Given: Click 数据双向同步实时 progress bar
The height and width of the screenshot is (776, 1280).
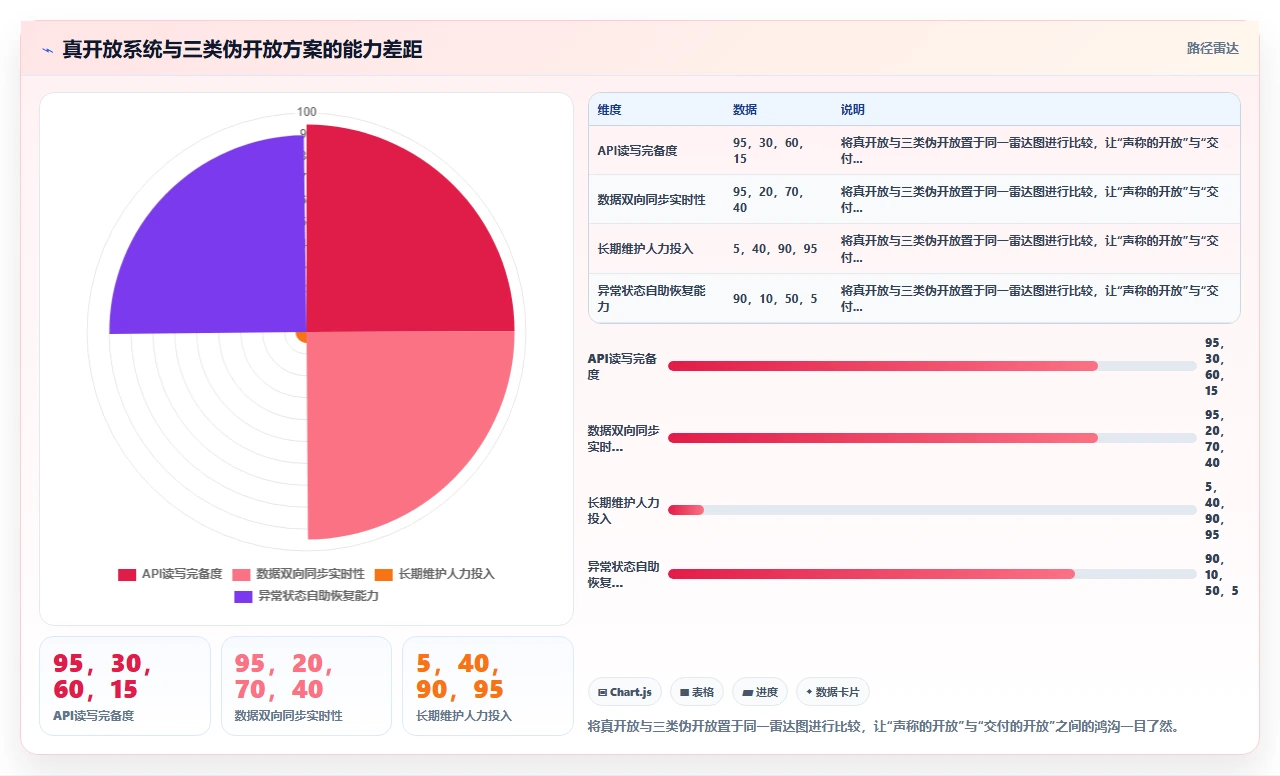Looking at the screenshot, I should [932, 438].
